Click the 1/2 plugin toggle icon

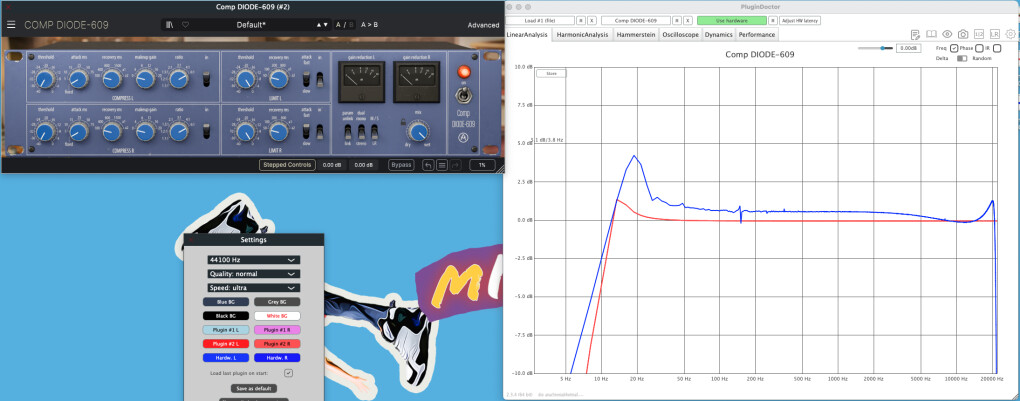coord(979,34)
